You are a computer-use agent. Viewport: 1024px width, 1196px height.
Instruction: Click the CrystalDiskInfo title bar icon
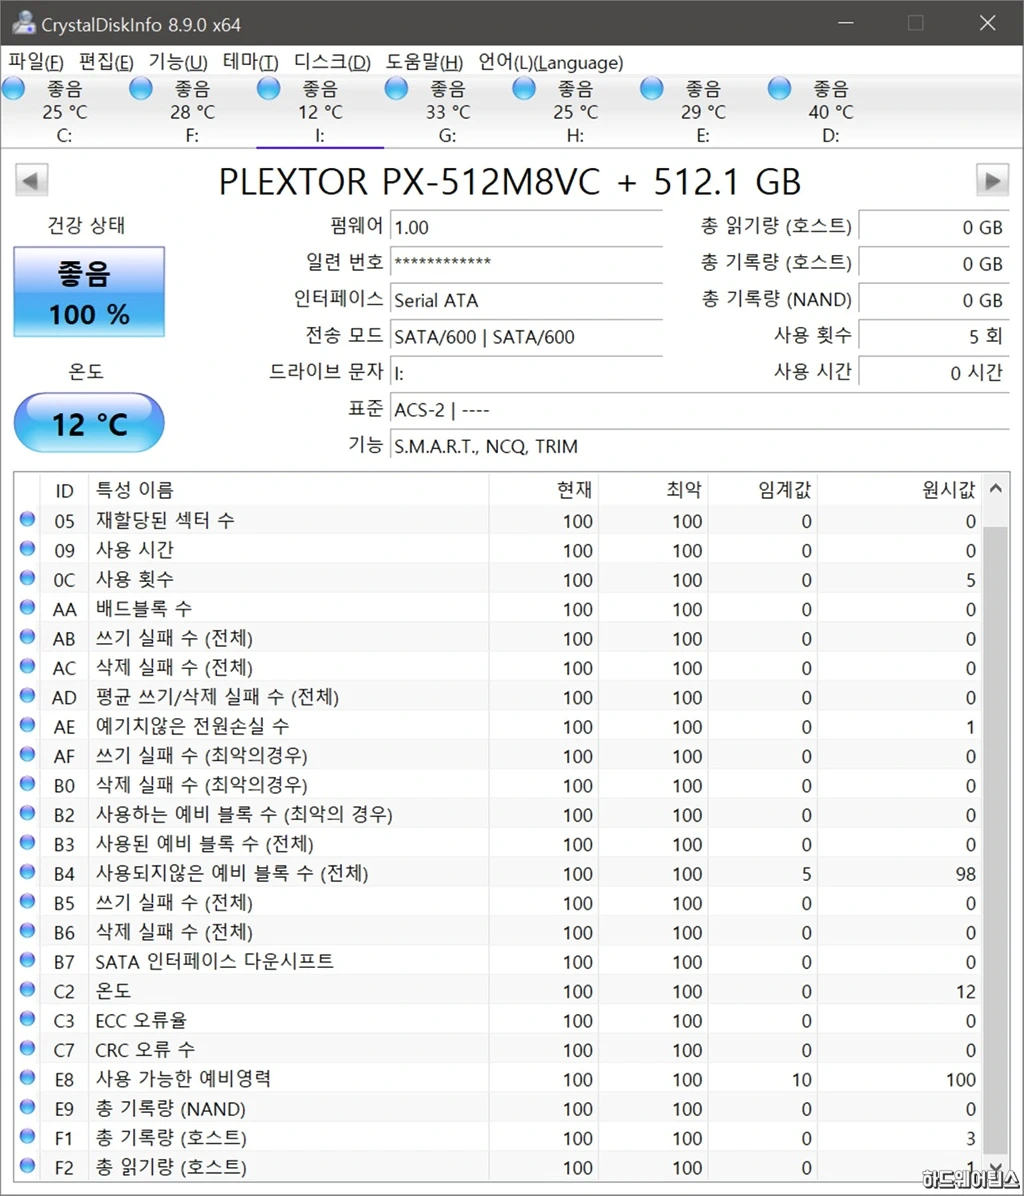pos(23,22)
